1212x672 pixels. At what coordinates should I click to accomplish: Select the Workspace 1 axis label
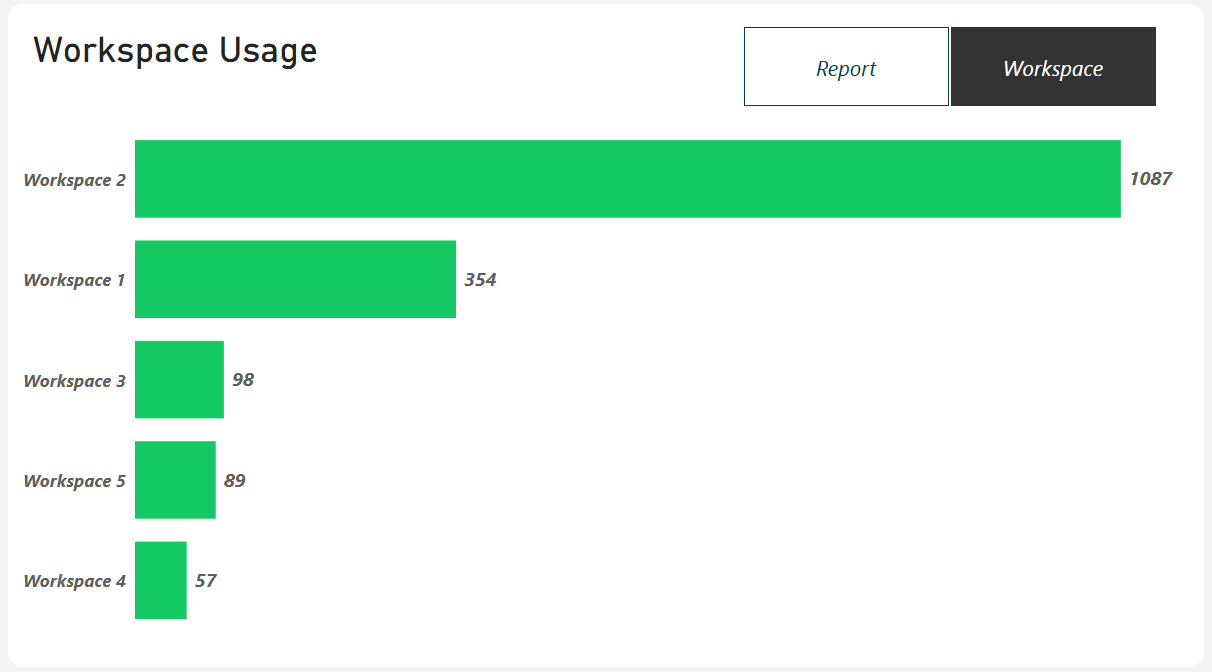[x=75, y=280]
